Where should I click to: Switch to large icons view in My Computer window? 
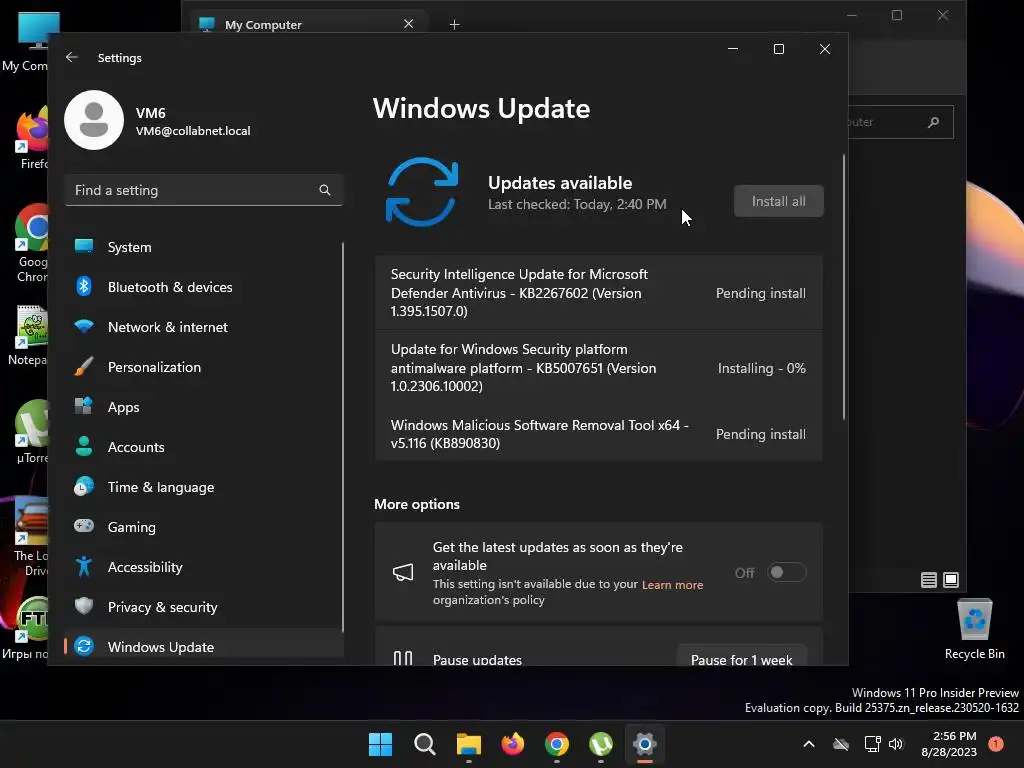click(x=951, y=580)
